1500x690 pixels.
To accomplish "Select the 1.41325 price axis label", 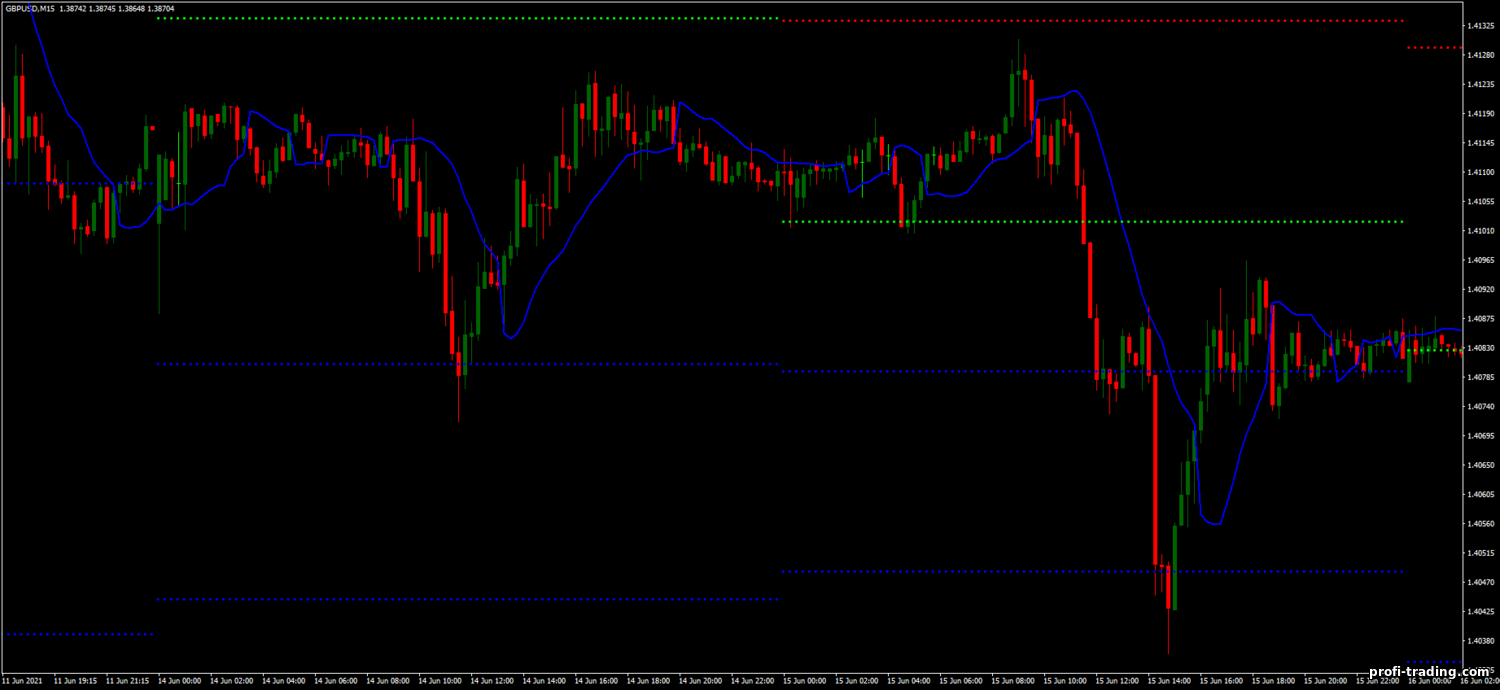I will pyautogui.click(x=1480, y=26).
